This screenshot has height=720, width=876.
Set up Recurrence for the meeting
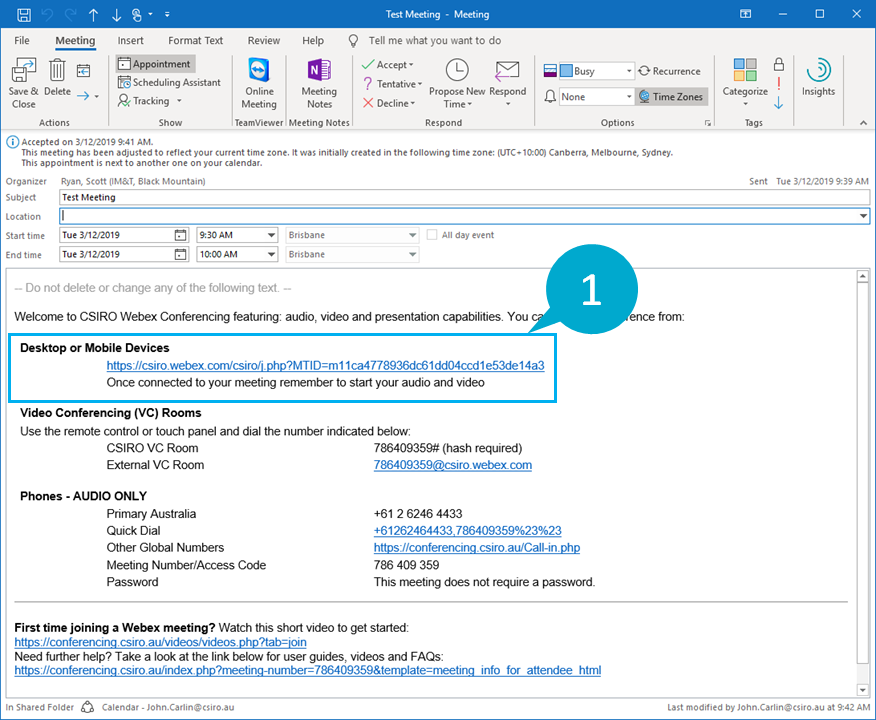click(x=669, y=71)
